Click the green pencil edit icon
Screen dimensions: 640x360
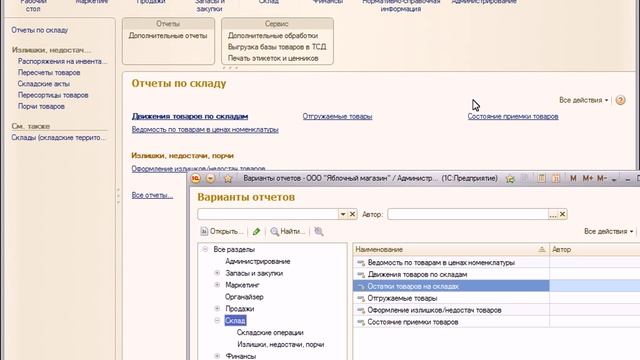tap(256, 231)
